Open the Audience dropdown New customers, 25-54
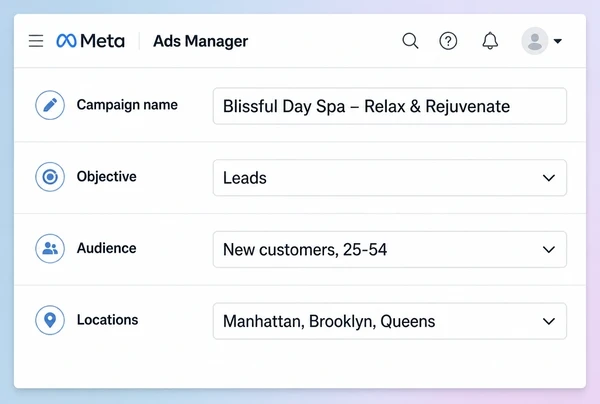Image resolution: width=600 pixels, height=404 pixels. [x=390, y=249]
